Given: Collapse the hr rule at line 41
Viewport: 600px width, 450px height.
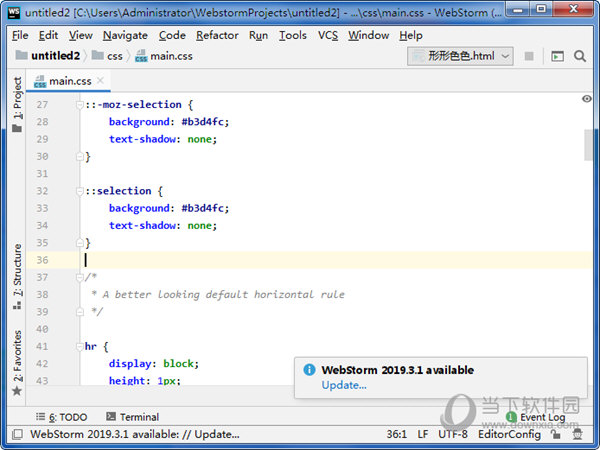Looking at the screenshot, I should [80, 346].
